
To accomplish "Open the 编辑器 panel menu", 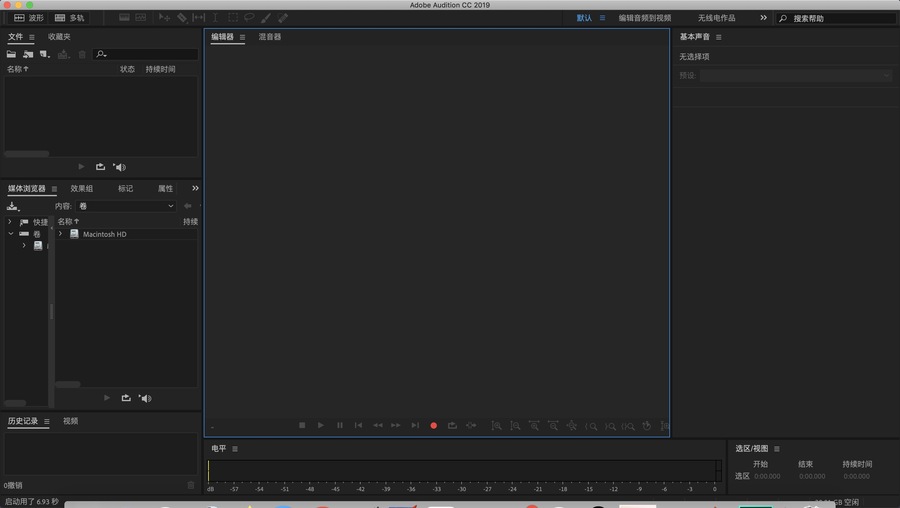I will [x=242, y=37].
